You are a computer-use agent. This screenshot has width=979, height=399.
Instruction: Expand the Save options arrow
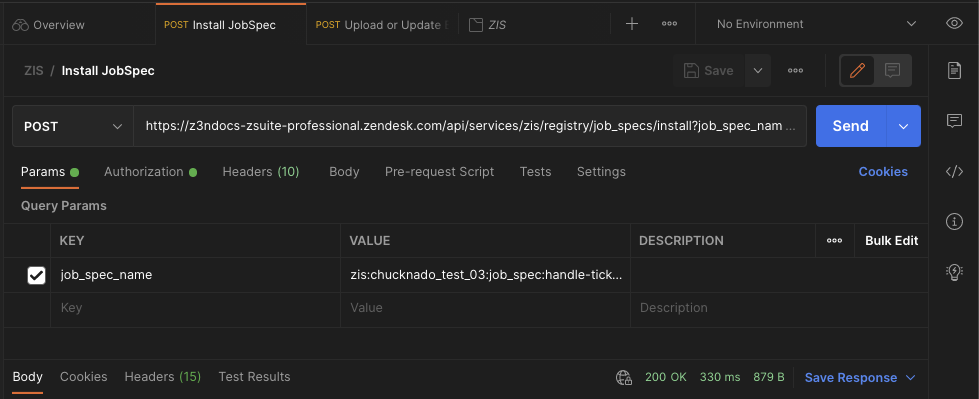[758, 71]
